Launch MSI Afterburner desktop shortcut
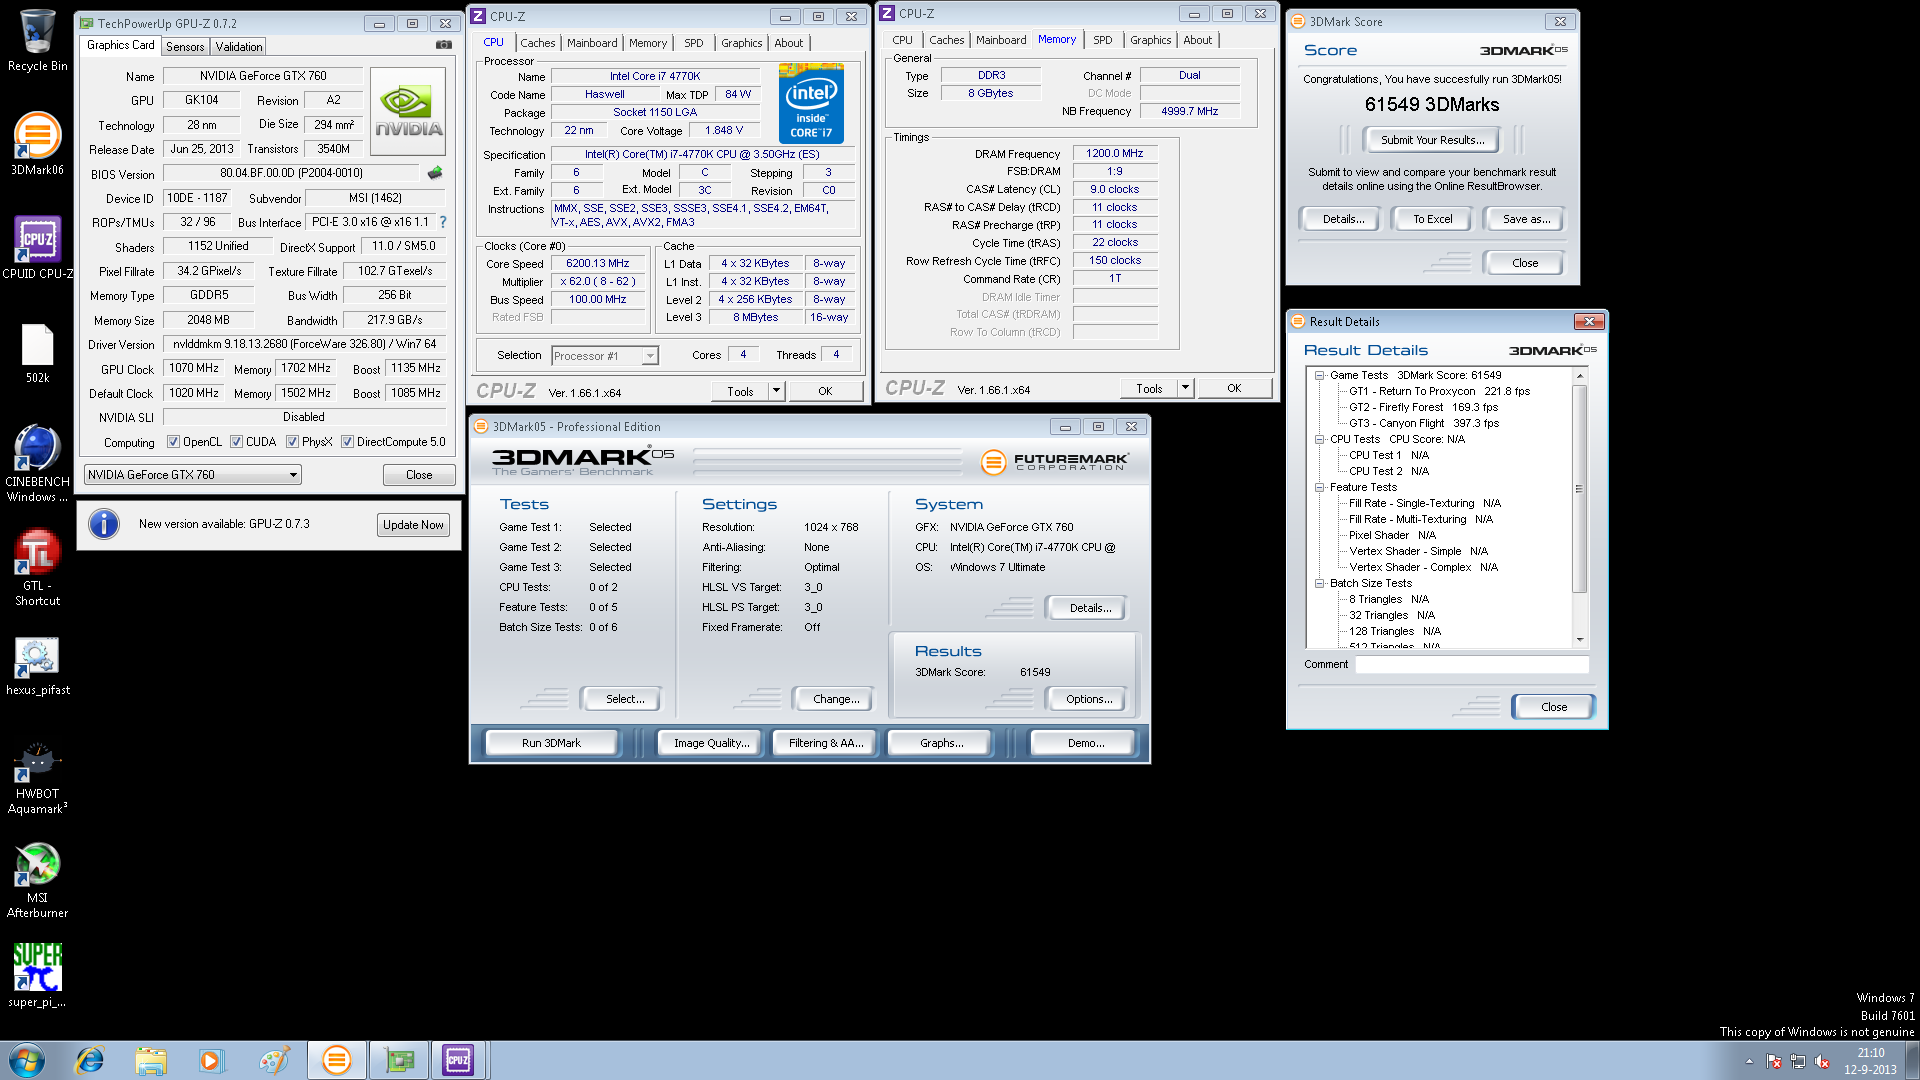The image size is (1920, 1080). tap(37, 881)
